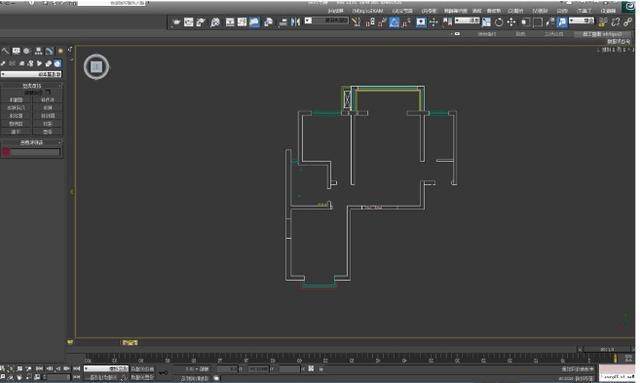Image resolution: width=640 pixels, height=383 pixels.
Task: Click the Play Animation button
Action: [58, 369]
